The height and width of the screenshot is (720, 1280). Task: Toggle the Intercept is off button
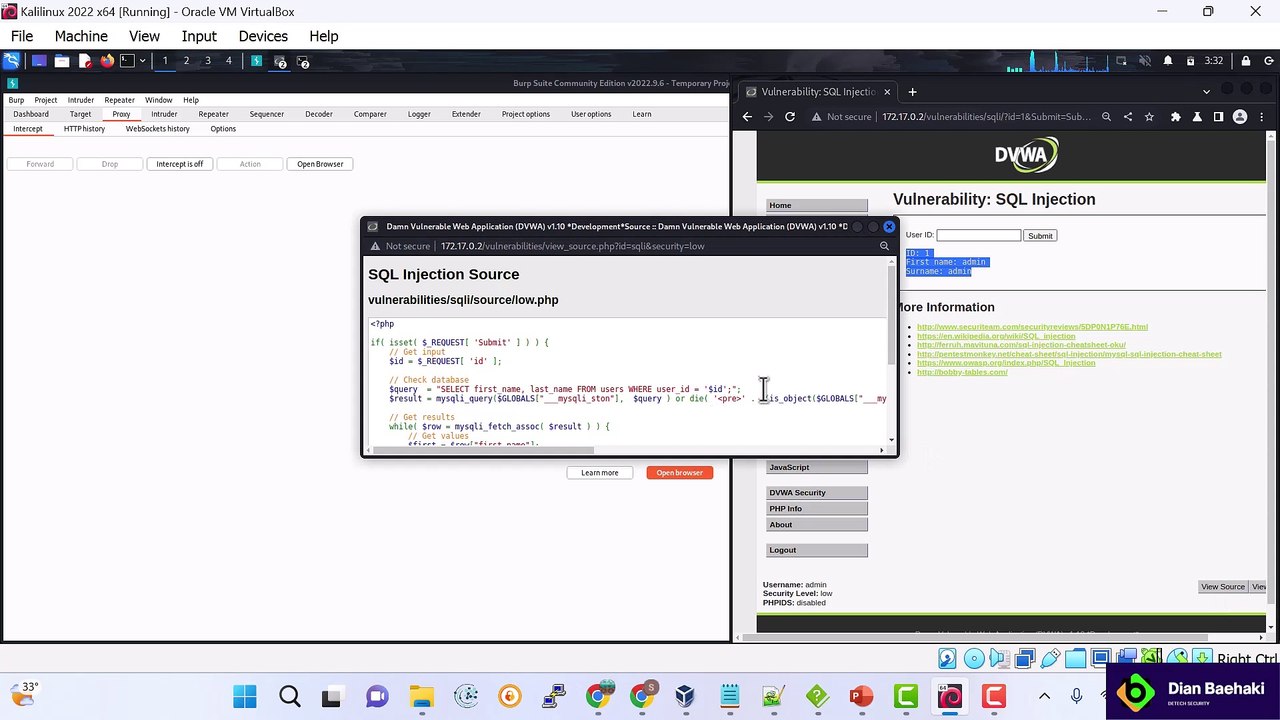(x=180, y=164)
